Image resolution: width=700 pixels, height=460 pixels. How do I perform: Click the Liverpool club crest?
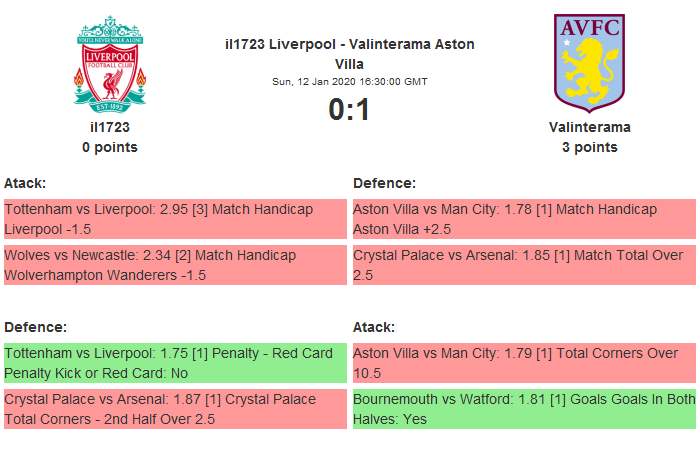[110, 65]
